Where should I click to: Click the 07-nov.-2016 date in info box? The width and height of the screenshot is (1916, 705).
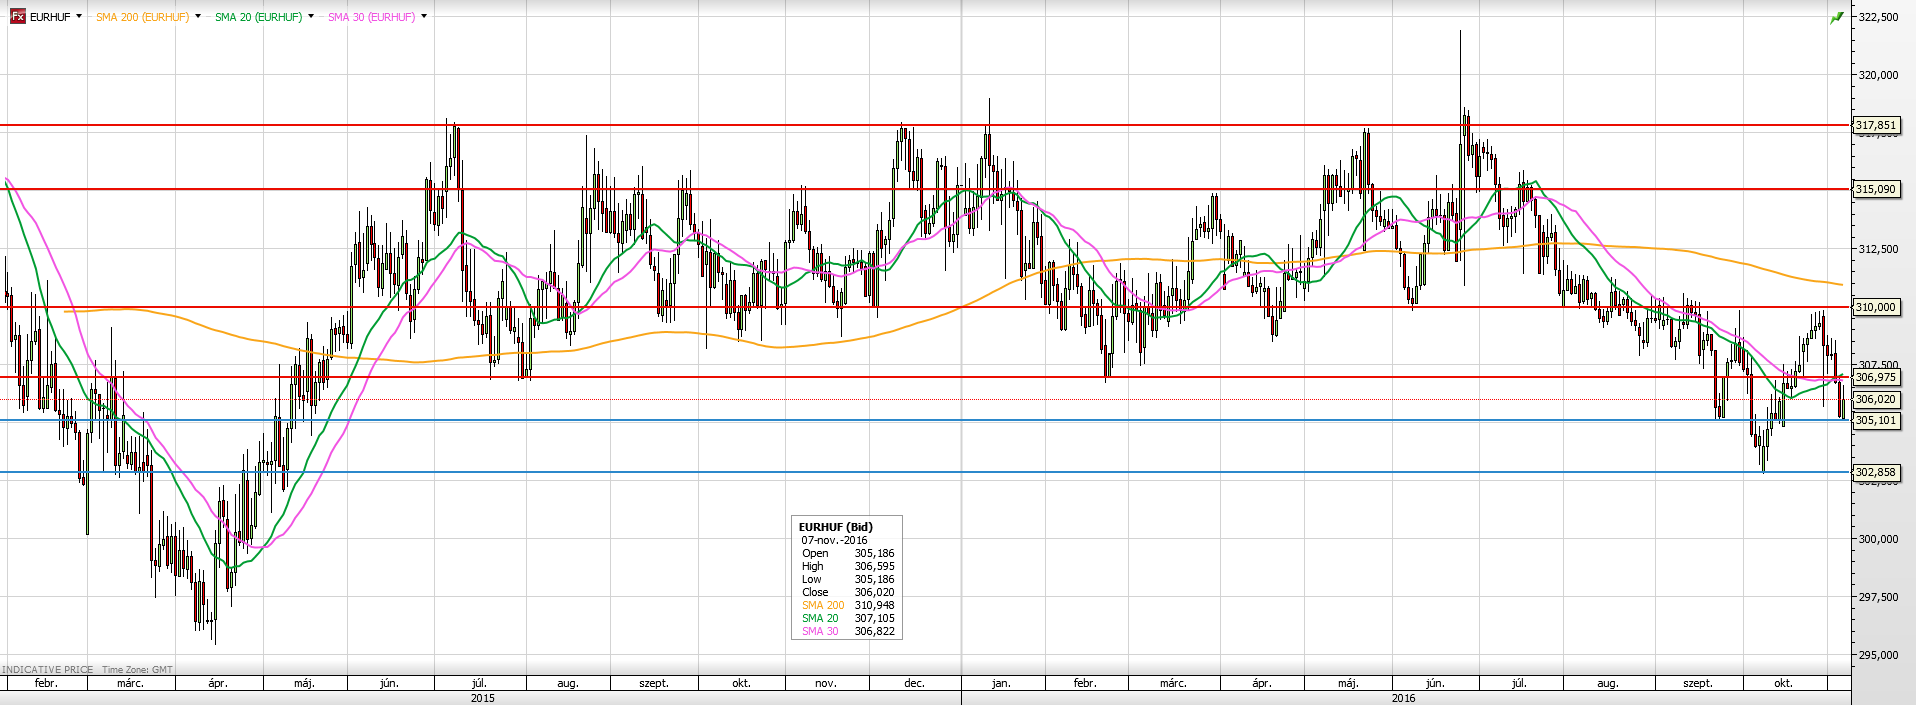(834, 540)
